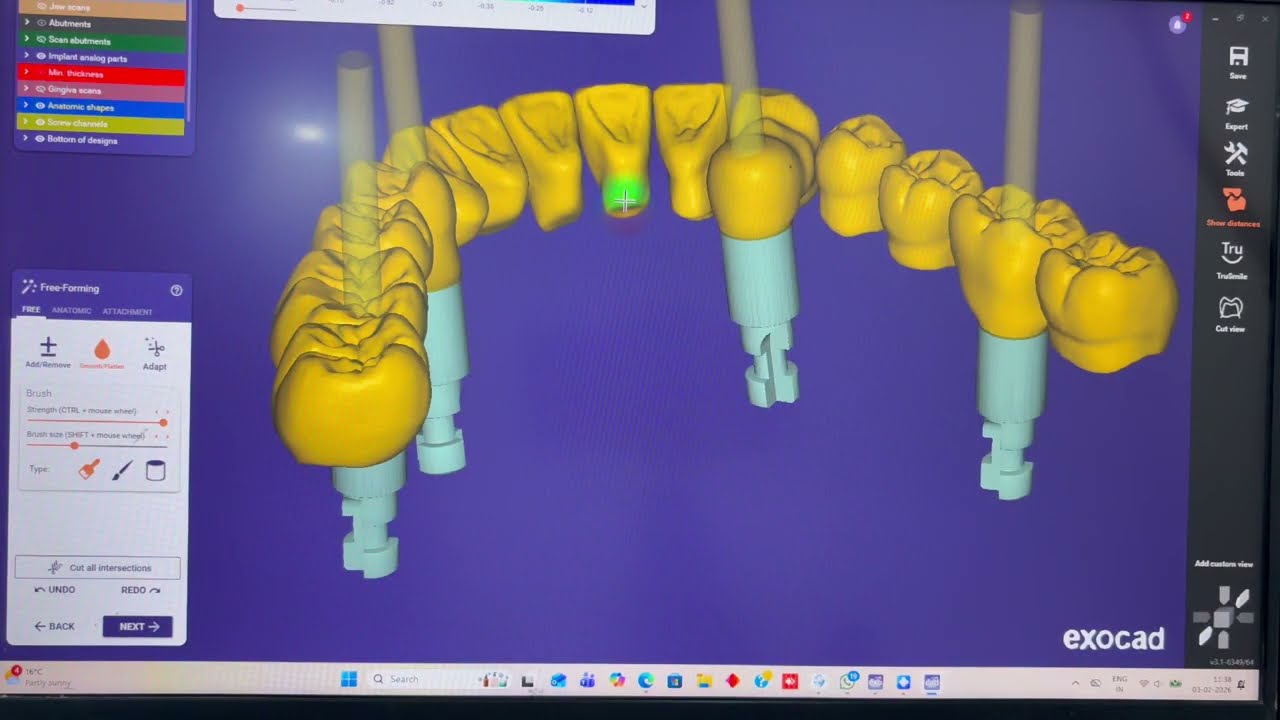
Task: Show hidden system tray icons chevron
Action: (1075, 683)
